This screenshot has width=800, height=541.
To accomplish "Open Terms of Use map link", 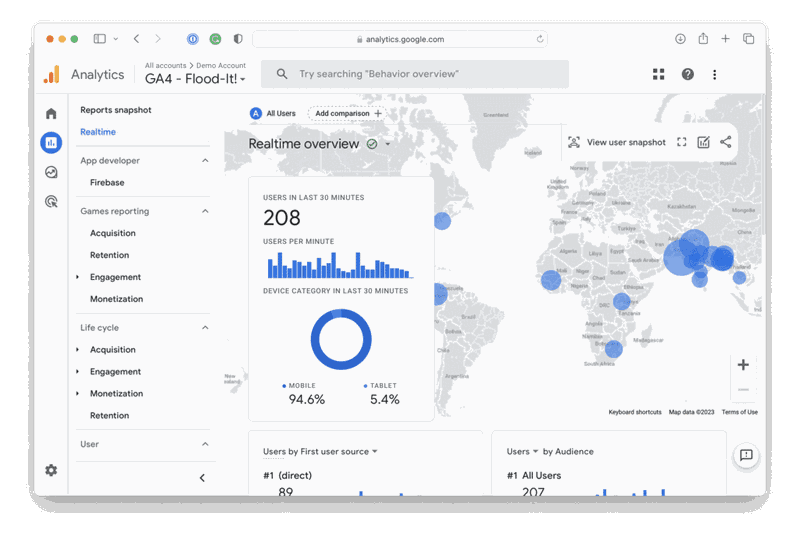I will click(x=739, y=412).
